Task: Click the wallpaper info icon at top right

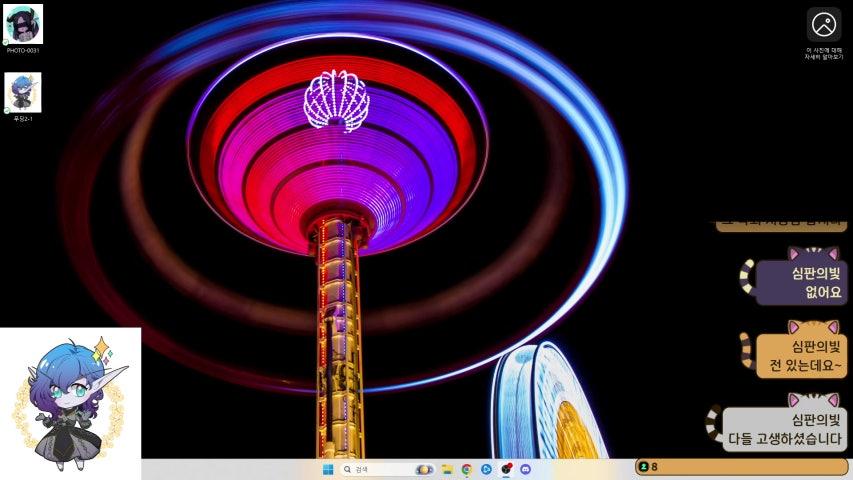Action: tap(824, 24)
